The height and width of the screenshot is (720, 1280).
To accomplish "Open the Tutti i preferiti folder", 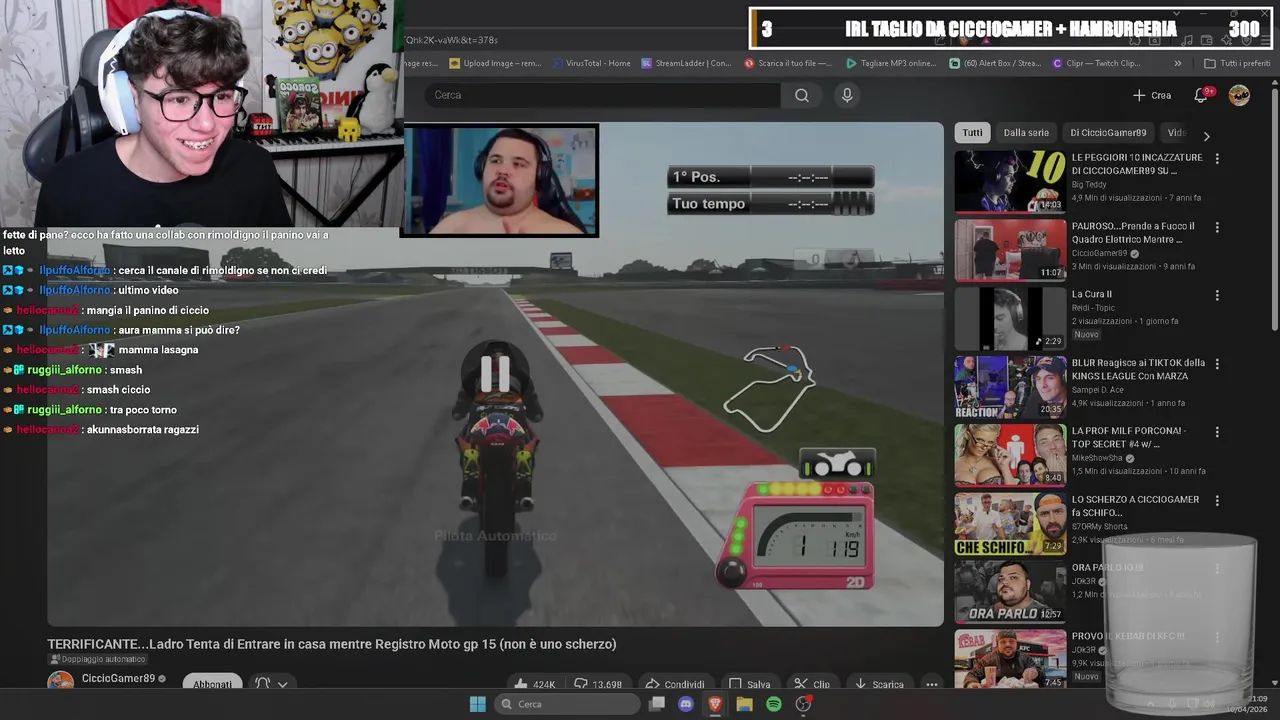I will click(x=1237, y=63).
